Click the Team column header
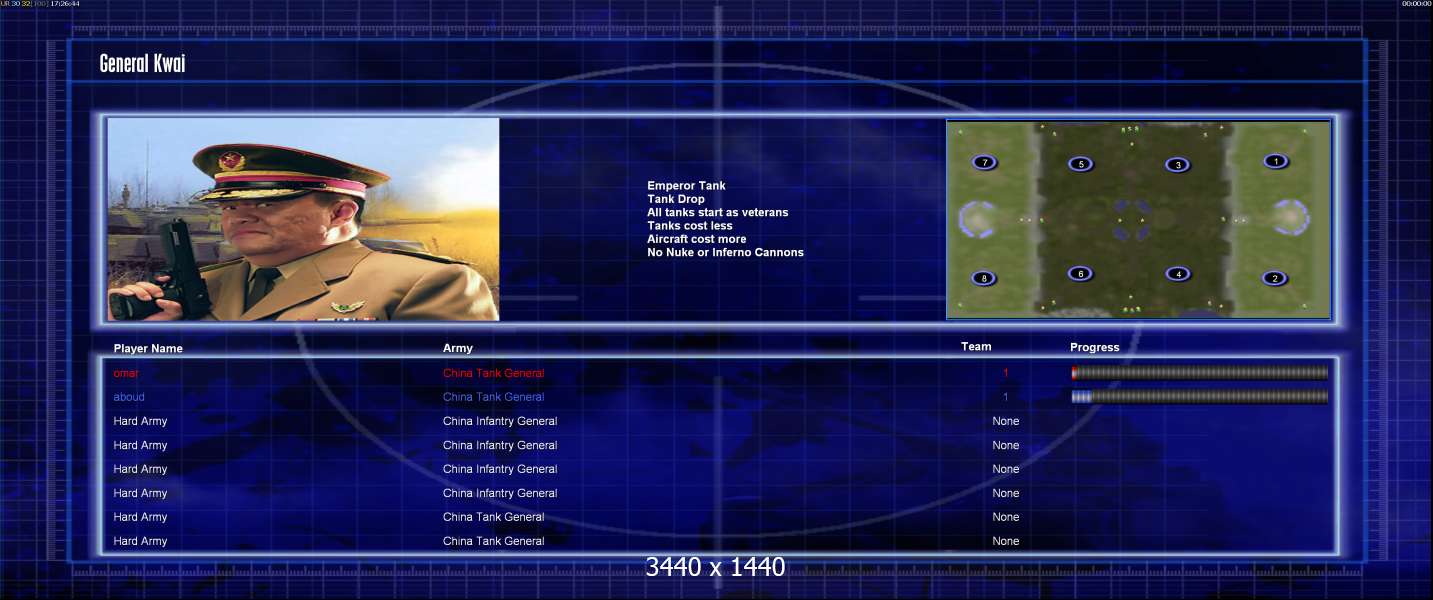Viewport: 1433px width, 600px height. click(976, 347)
